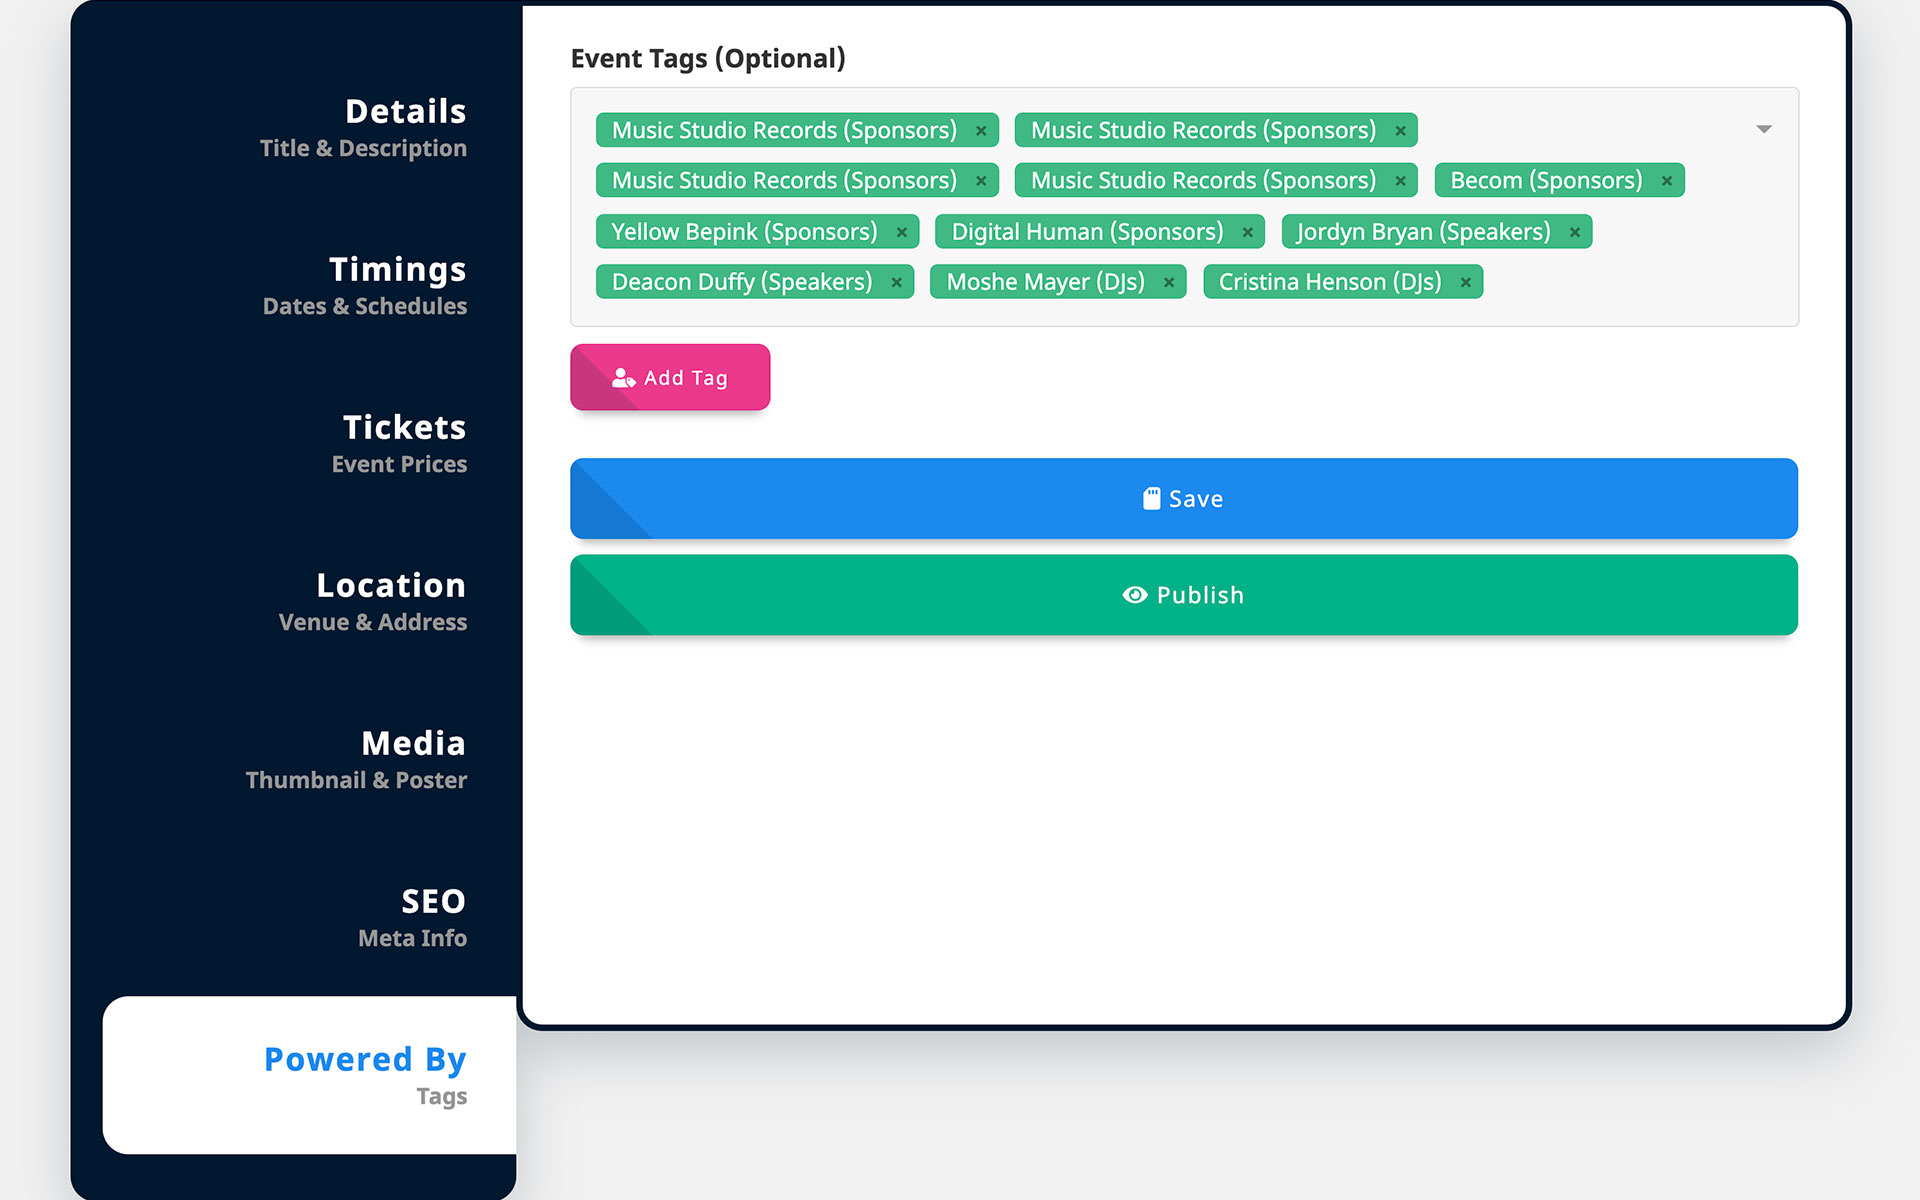Remove the Cristina Henson (DJs) tag
The image size is (1920, 1200).
coord(1465,283)
